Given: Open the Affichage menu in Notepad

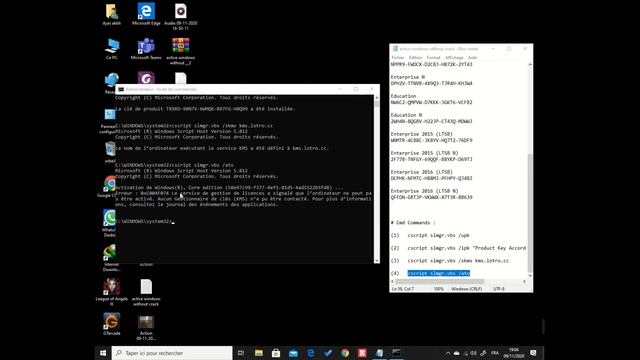Looking at the screenshot, I should tap(454, 58).
